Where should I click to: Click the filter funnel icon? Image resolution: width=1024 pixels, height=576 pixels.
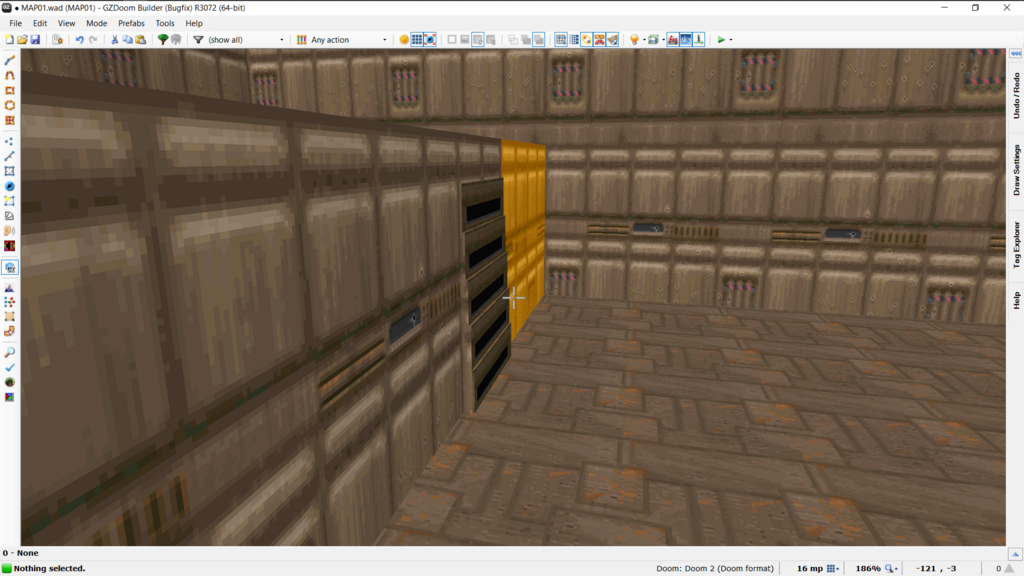tap(199, 40)
